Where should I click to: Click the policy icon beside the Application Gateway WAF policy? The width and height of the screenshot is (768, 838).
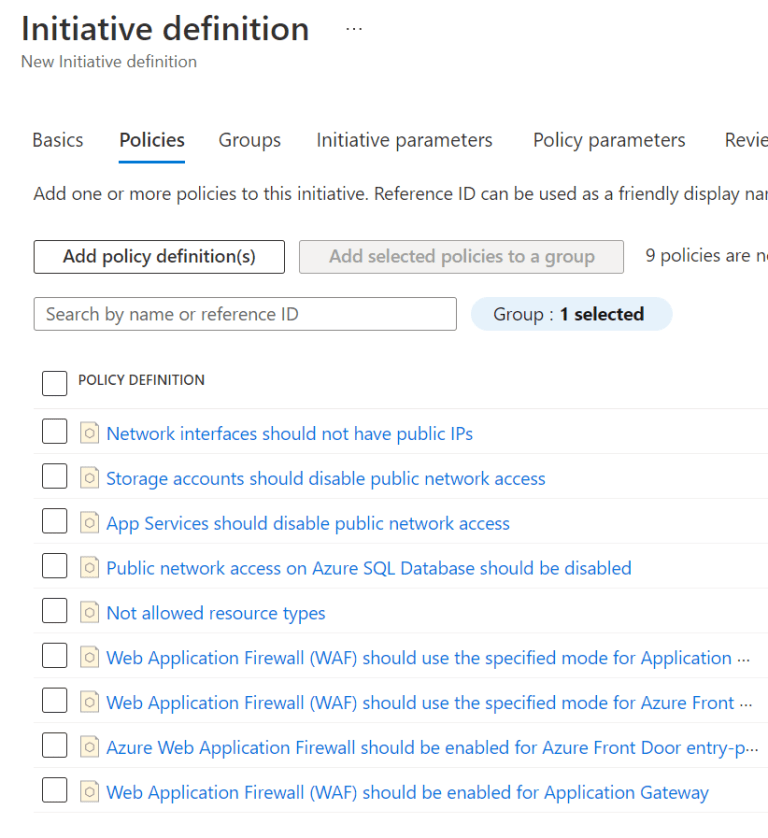point(89,791)
